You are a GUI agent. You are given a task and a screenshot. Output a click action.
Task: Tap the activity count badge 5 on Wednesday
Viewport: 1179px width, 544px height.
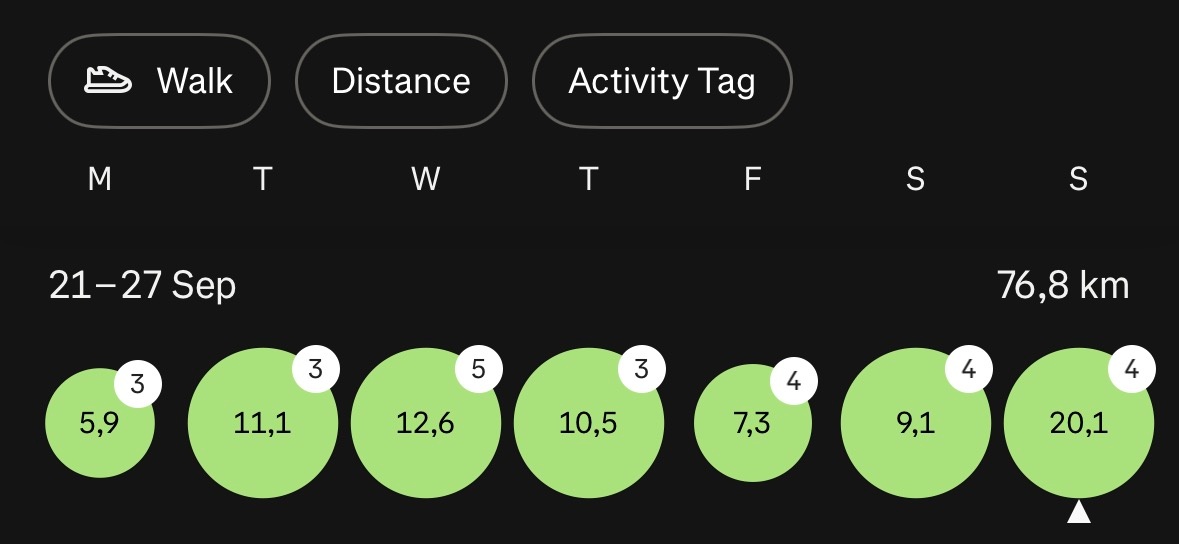tap(478, 369)
